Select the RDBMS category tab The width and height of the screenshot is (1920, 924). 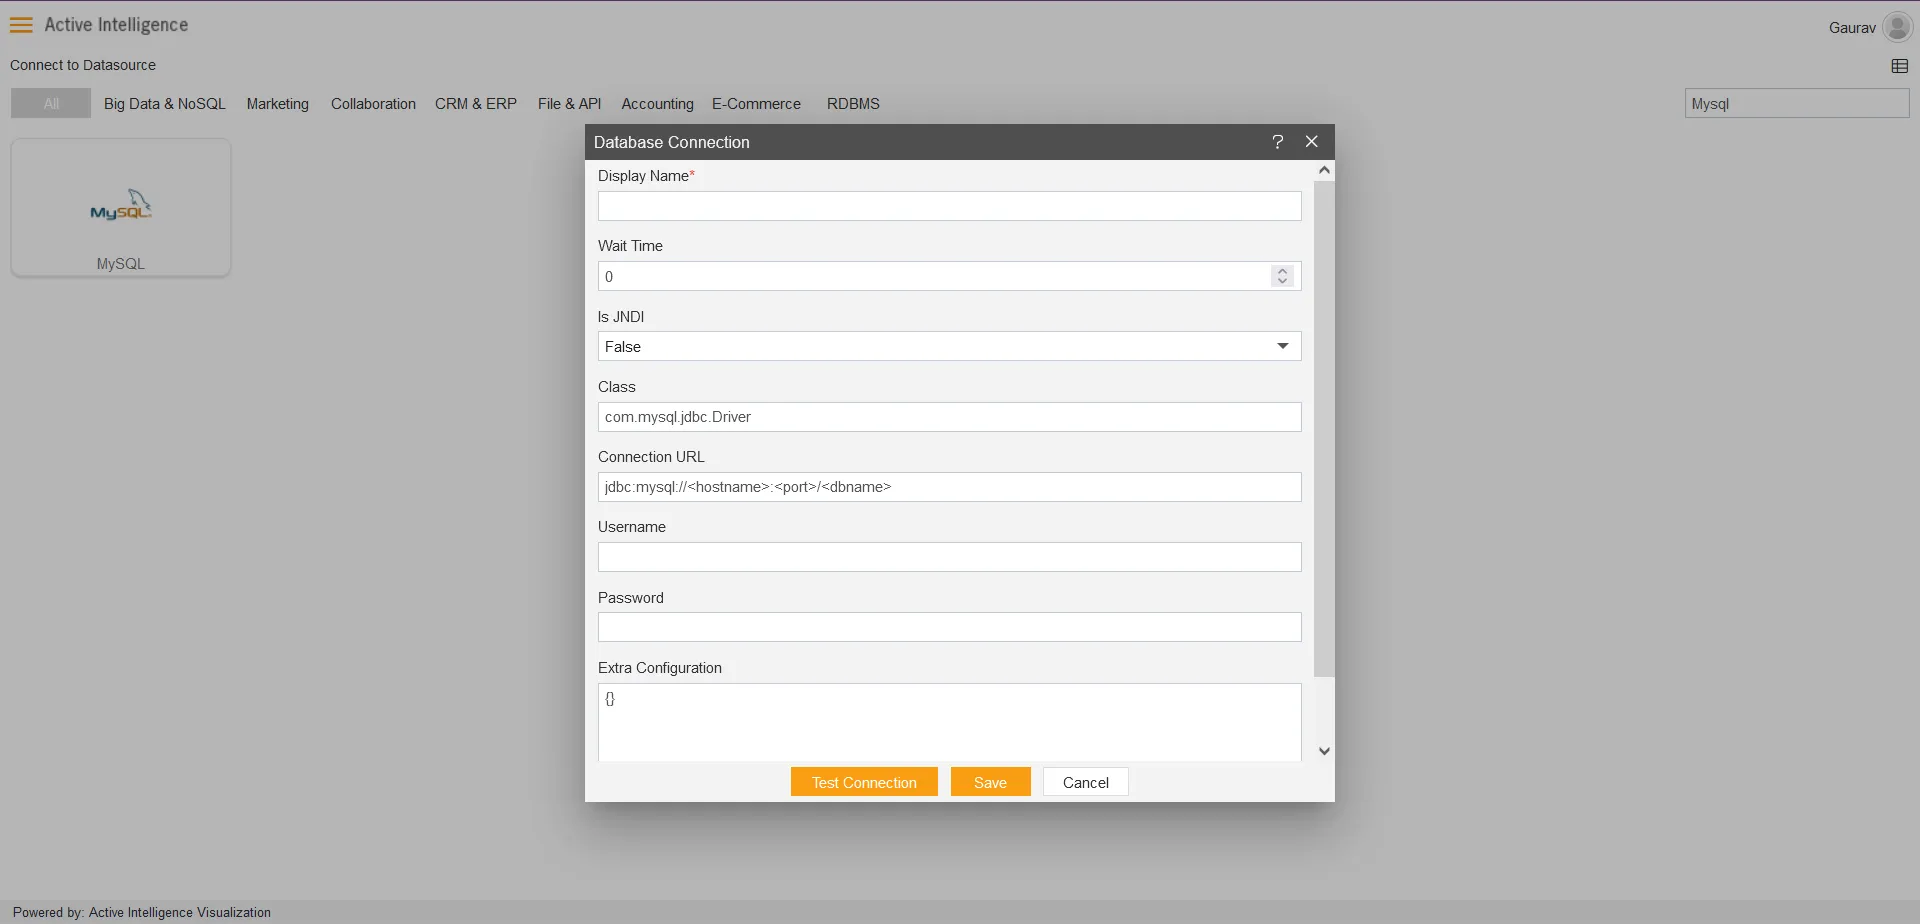[x=853, y=104]
